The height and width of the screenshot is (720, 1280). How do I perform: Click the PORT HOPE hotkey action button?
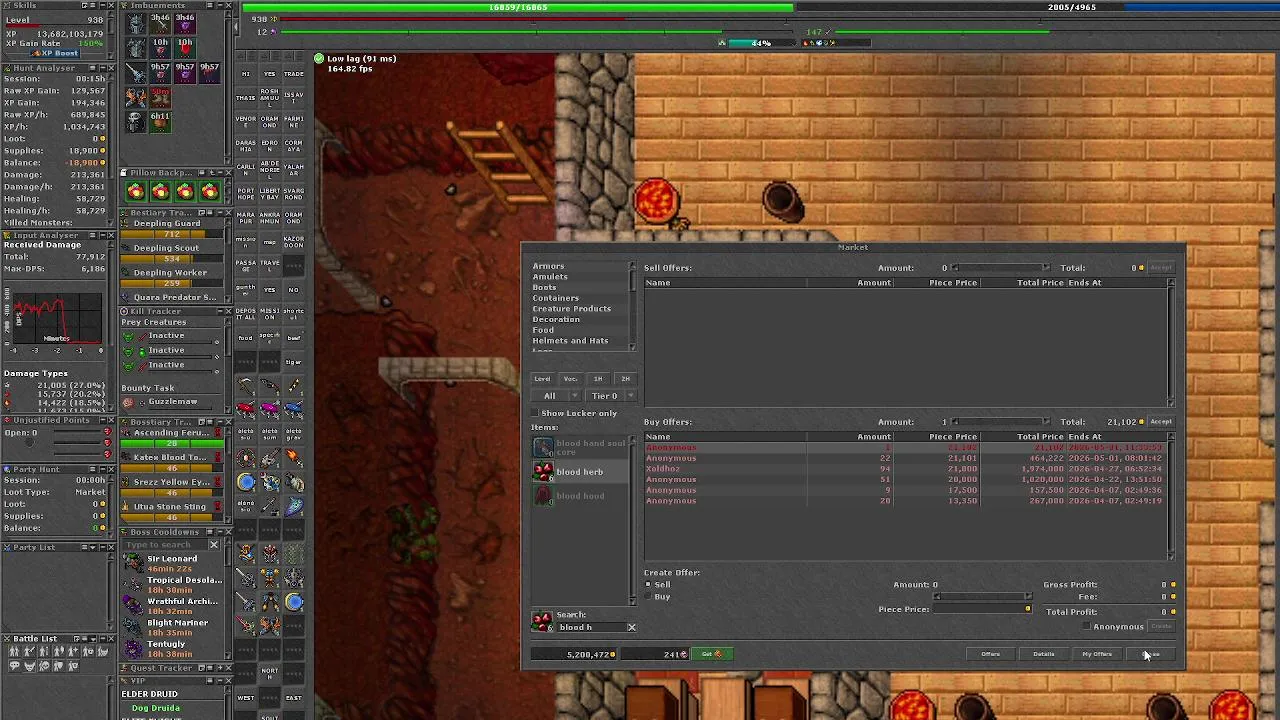point(245,193)
